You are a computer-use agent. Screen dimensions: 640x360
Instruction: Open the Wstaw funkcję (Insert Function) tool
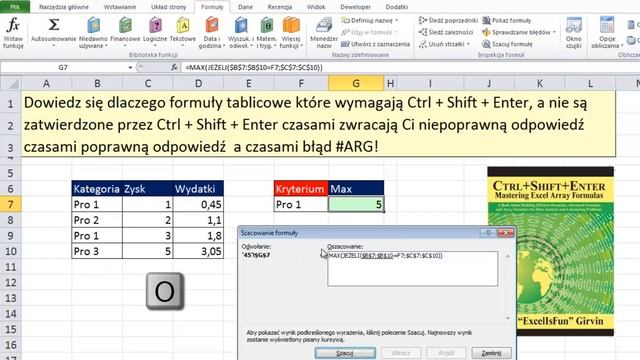click(13, 33)
